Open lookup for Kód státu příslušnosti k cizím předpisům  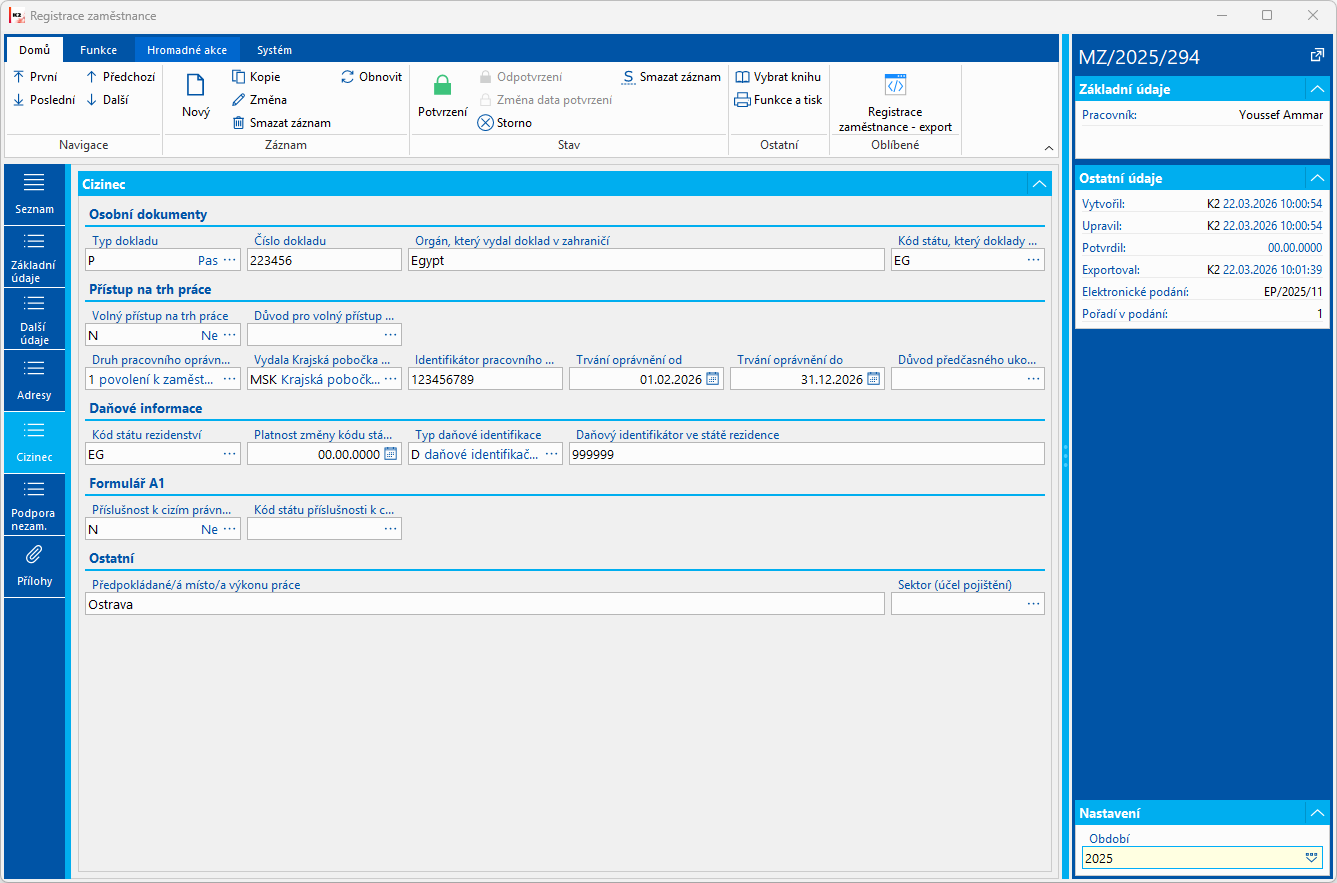click(x=391, y=529)
